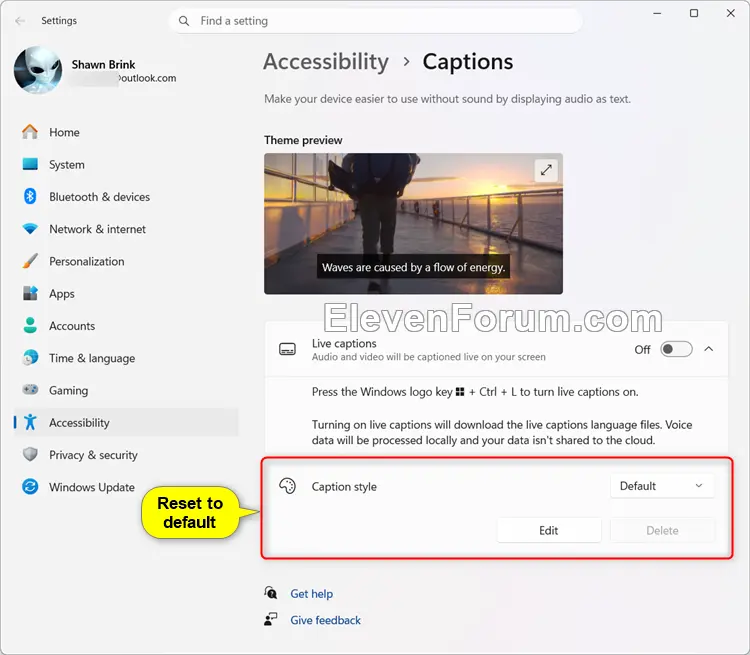Open Personalization settings page
Viewport: 750px width, 655px height.
(126, 261)
